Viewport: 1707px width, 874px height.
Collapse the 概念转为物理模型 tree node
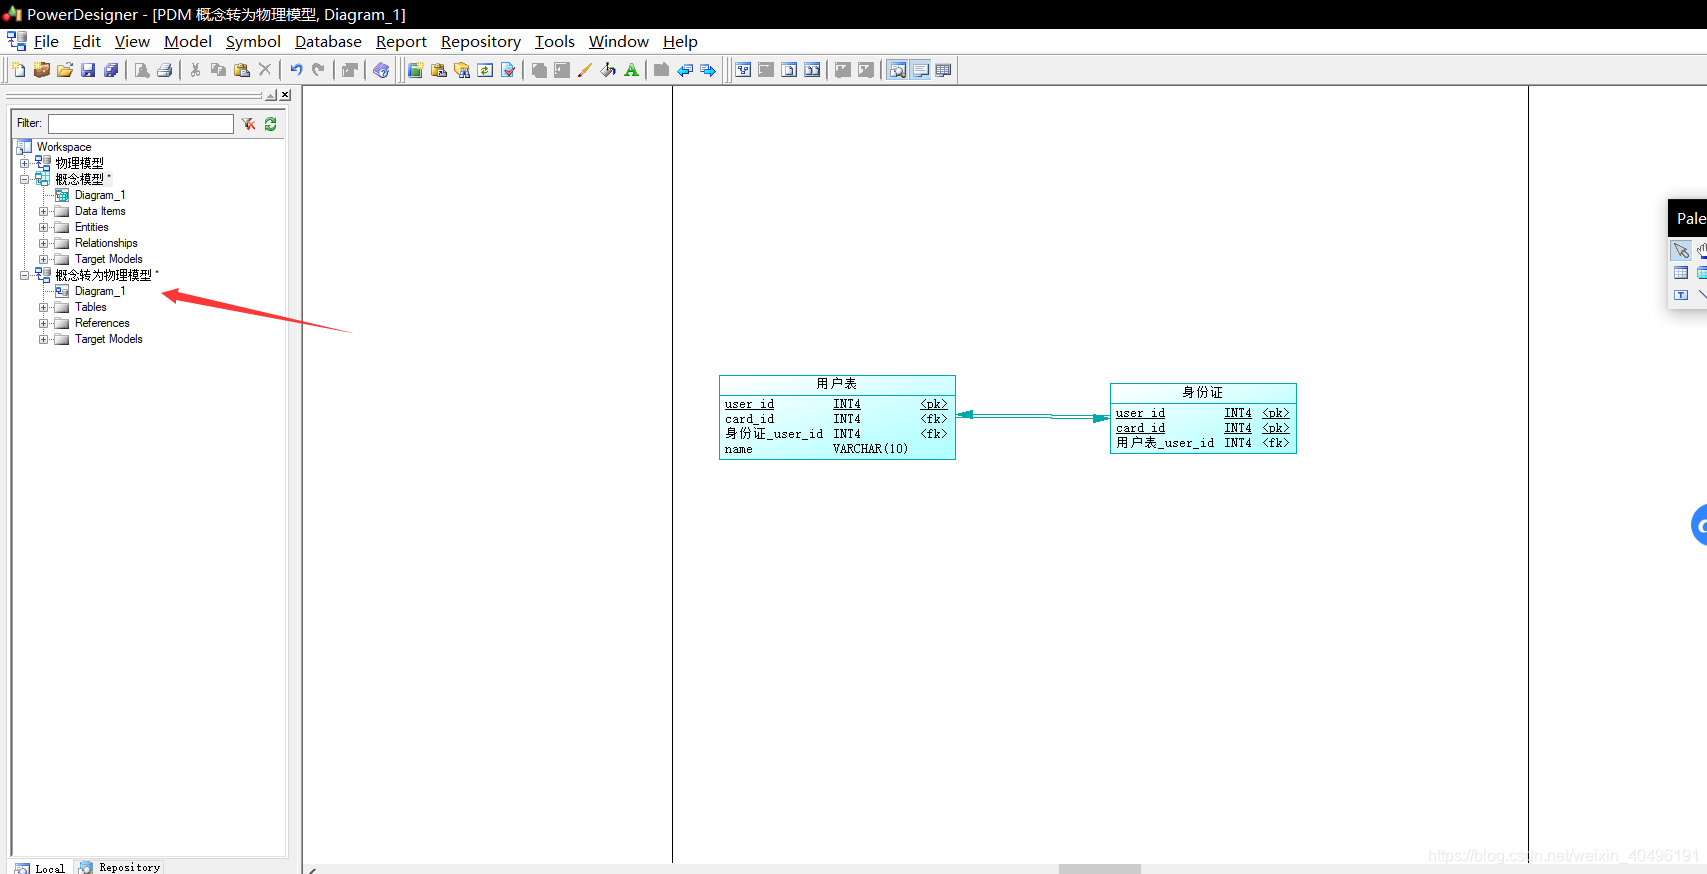click(x=24, y=275)
